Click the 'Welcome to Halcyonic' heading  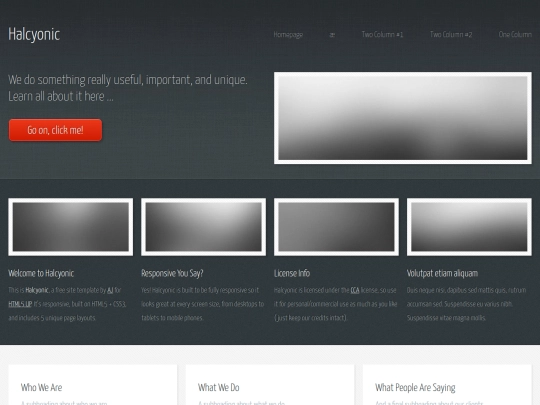click(41, 273)
